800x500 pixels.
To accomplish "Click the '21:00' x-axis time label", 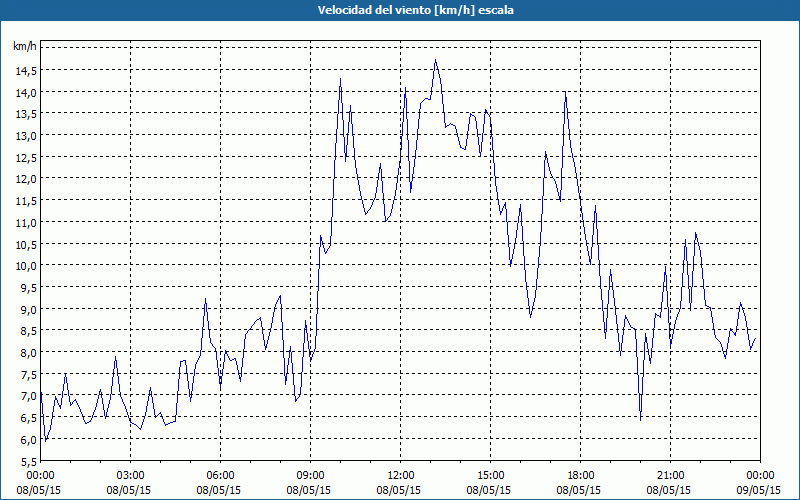I will click(x=670, y=476).
